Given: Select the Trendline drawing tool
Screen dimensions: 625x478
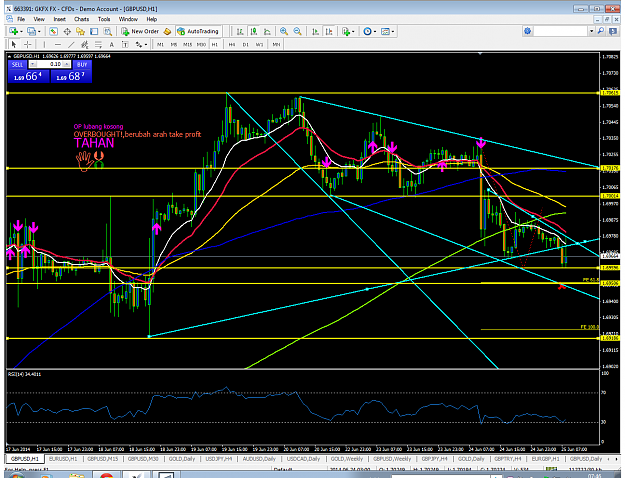Looking at the screenshot, I should click(x=71, y=44).
